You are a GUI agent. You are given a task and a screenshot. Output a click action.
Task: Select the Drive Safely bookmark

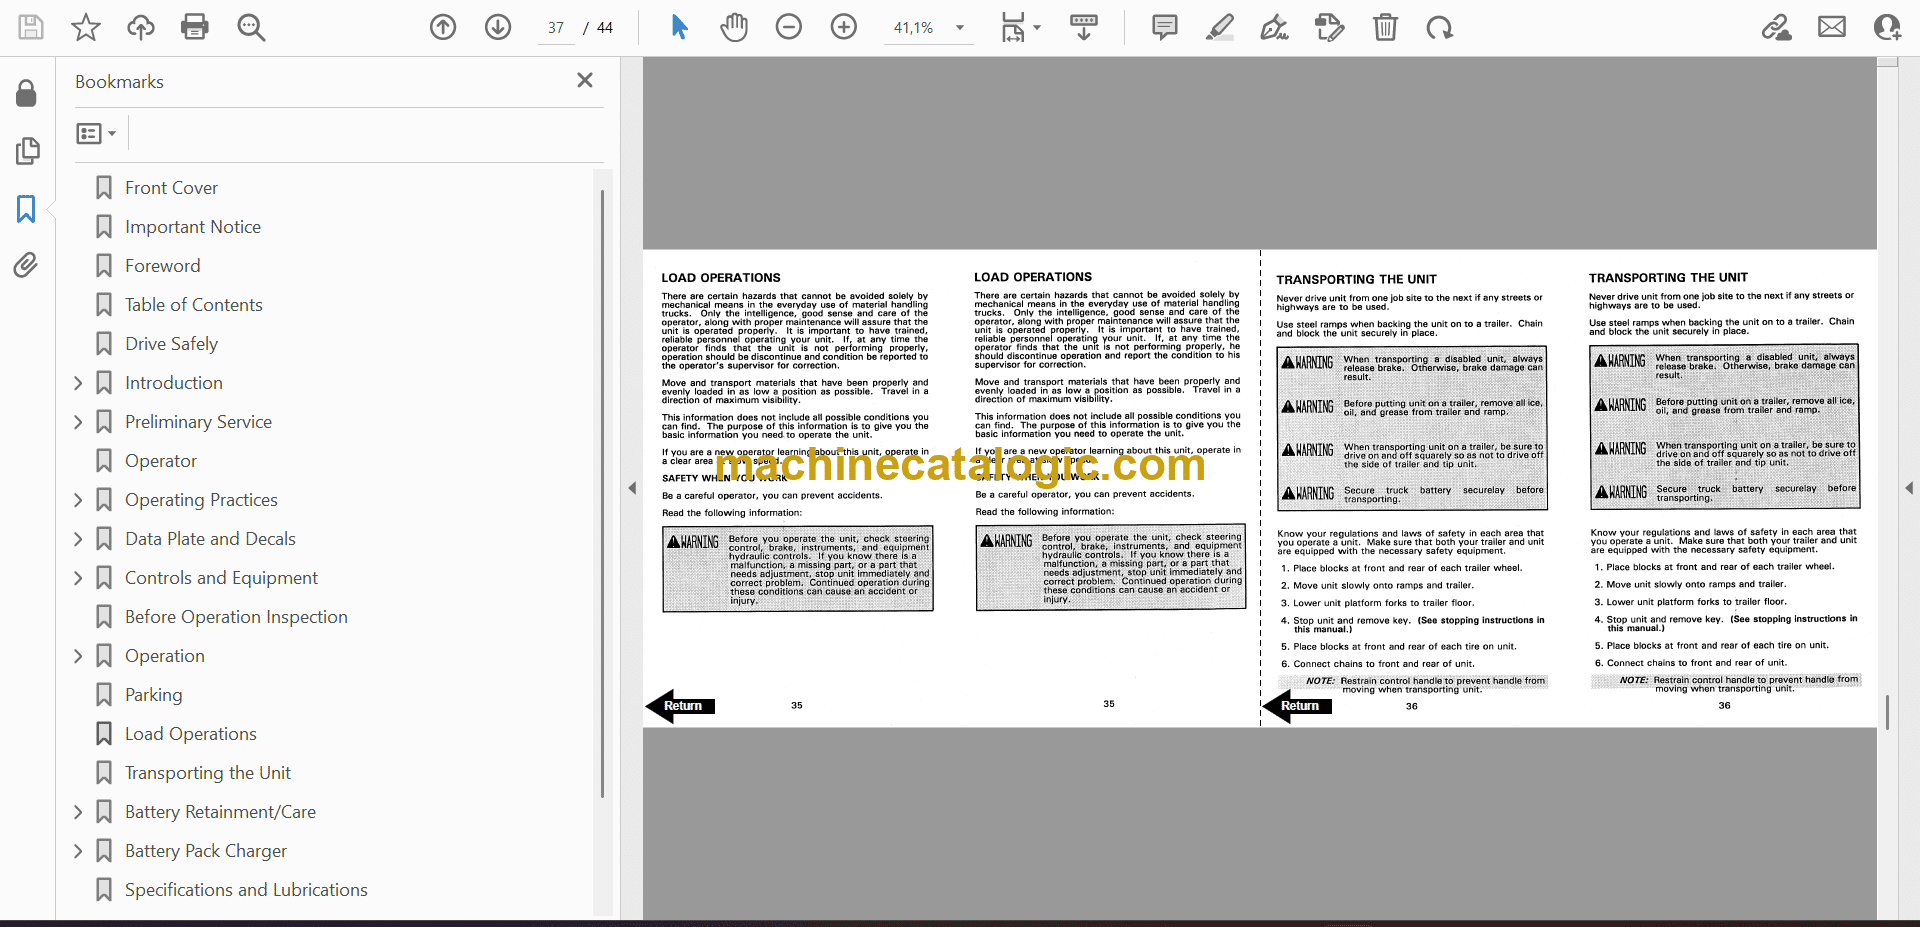(171, 344)
